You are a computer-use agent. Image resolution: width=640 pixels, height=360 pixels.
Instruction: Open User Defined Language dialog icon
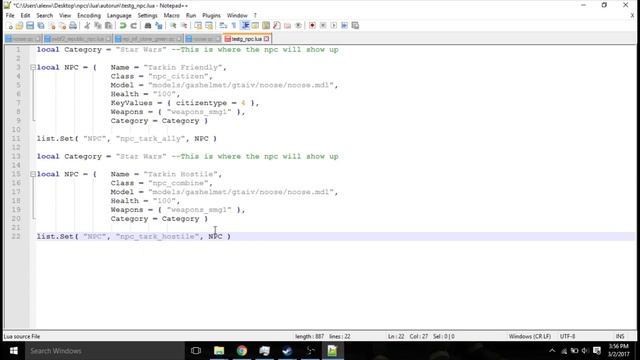(255, 26)
